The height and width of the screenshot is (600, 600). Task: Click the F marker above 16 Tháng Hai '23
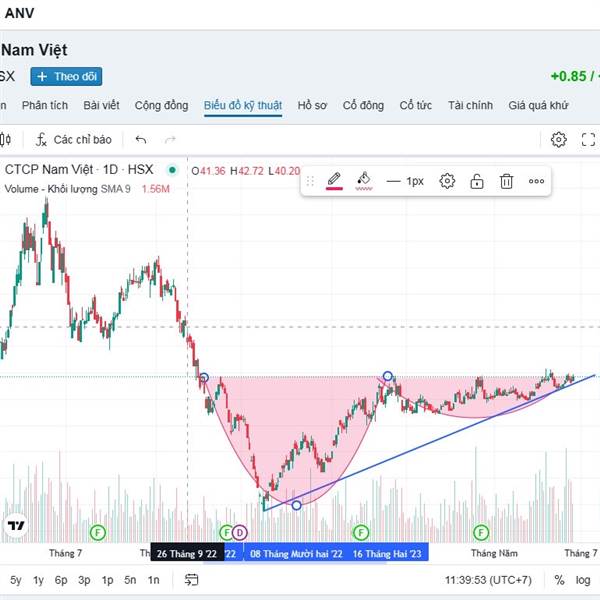[360, 532]
